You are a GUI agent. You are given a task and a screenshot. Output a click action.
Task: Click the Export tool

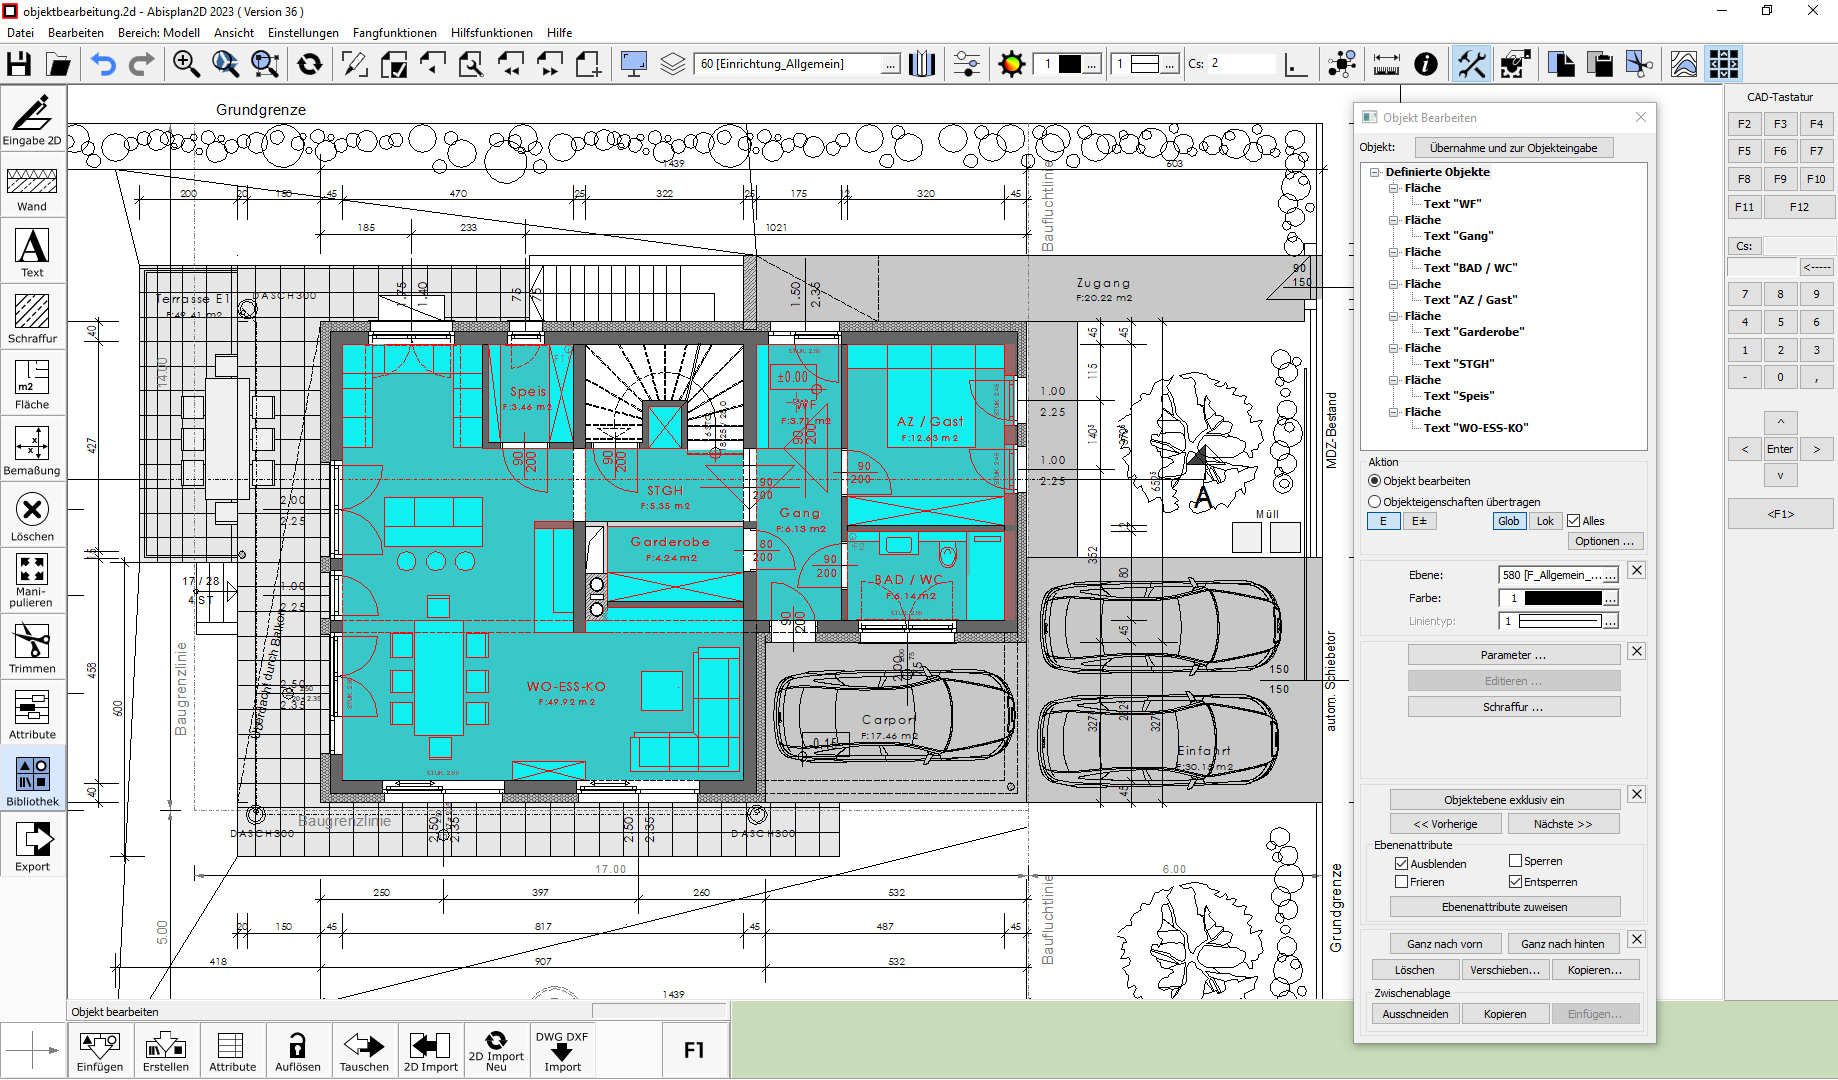[32, 846]
